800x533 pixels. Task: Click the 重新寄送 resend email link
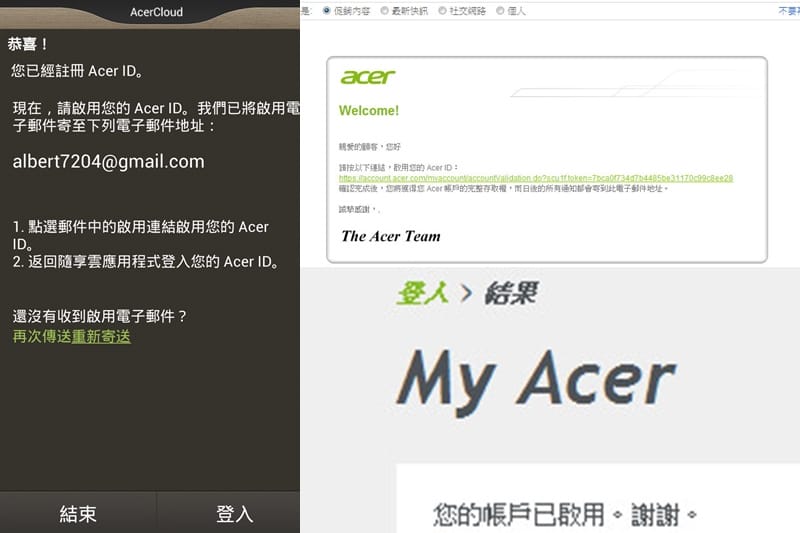(x=101, y=337)
